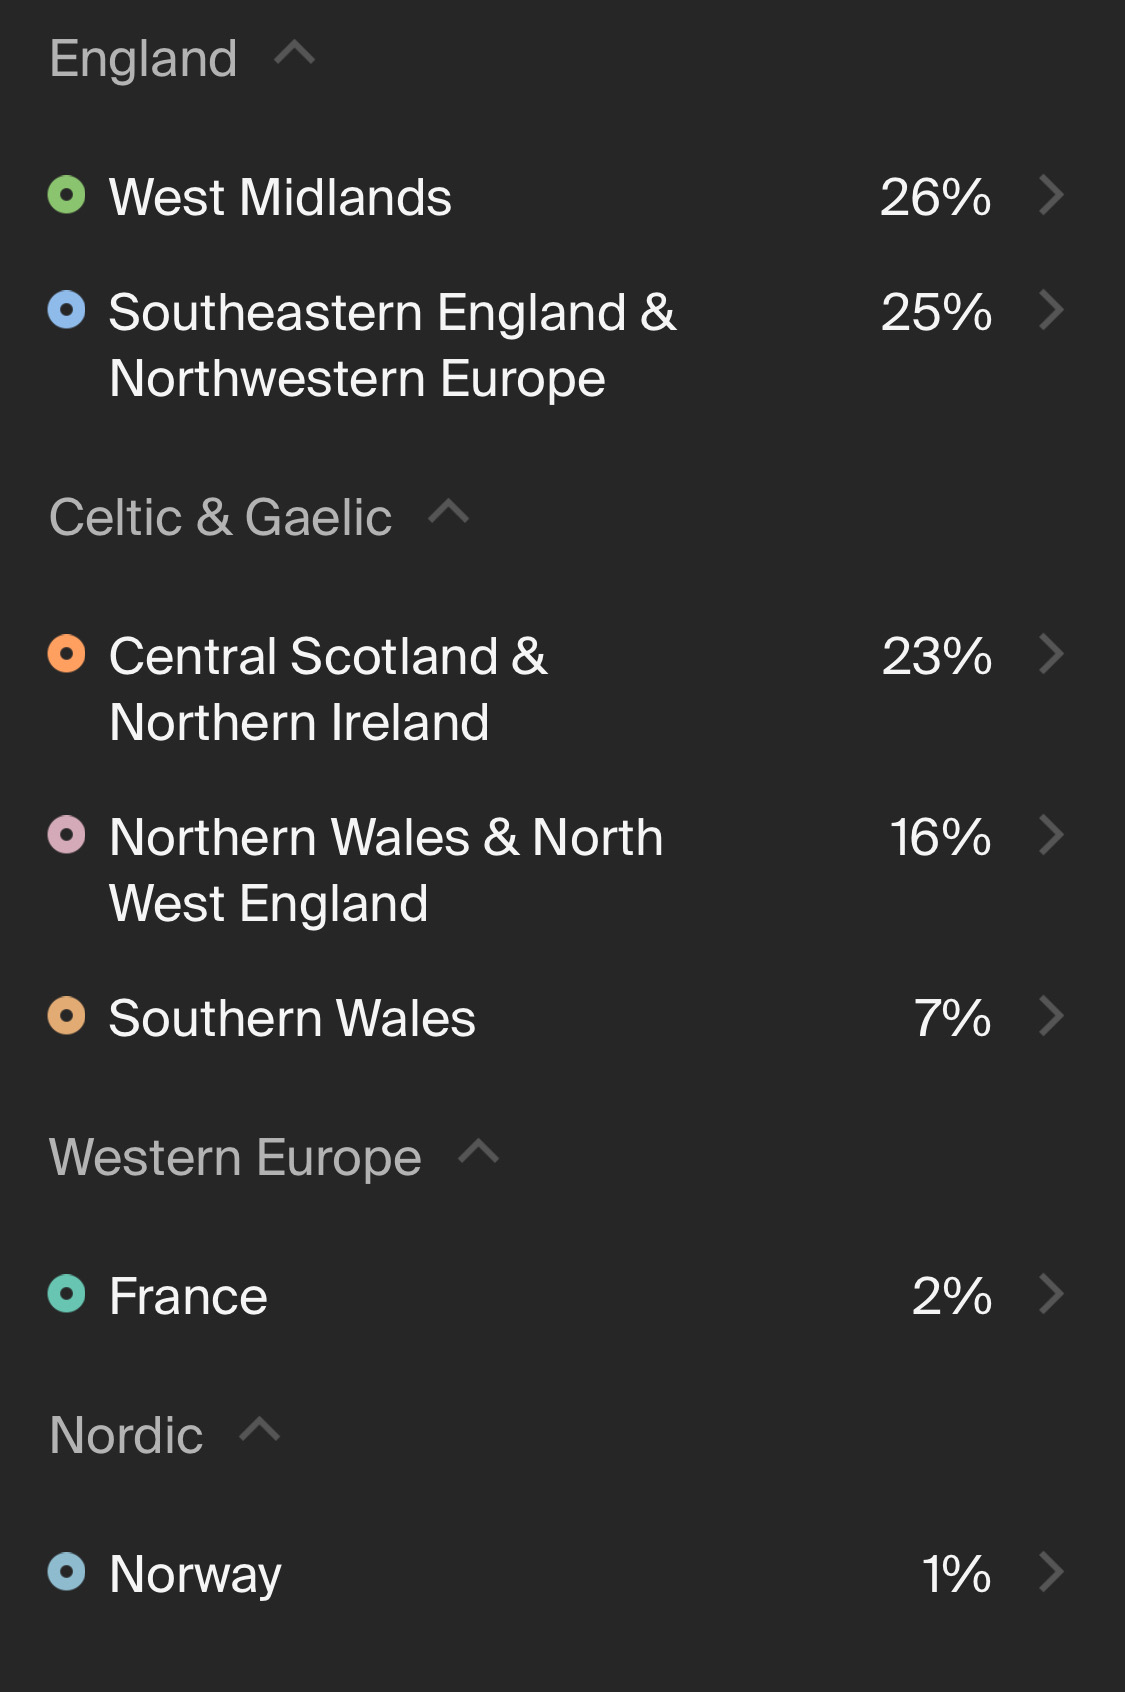
Task: Open Southeastern England & Northwestern Europe region
Action: (392, 345)
